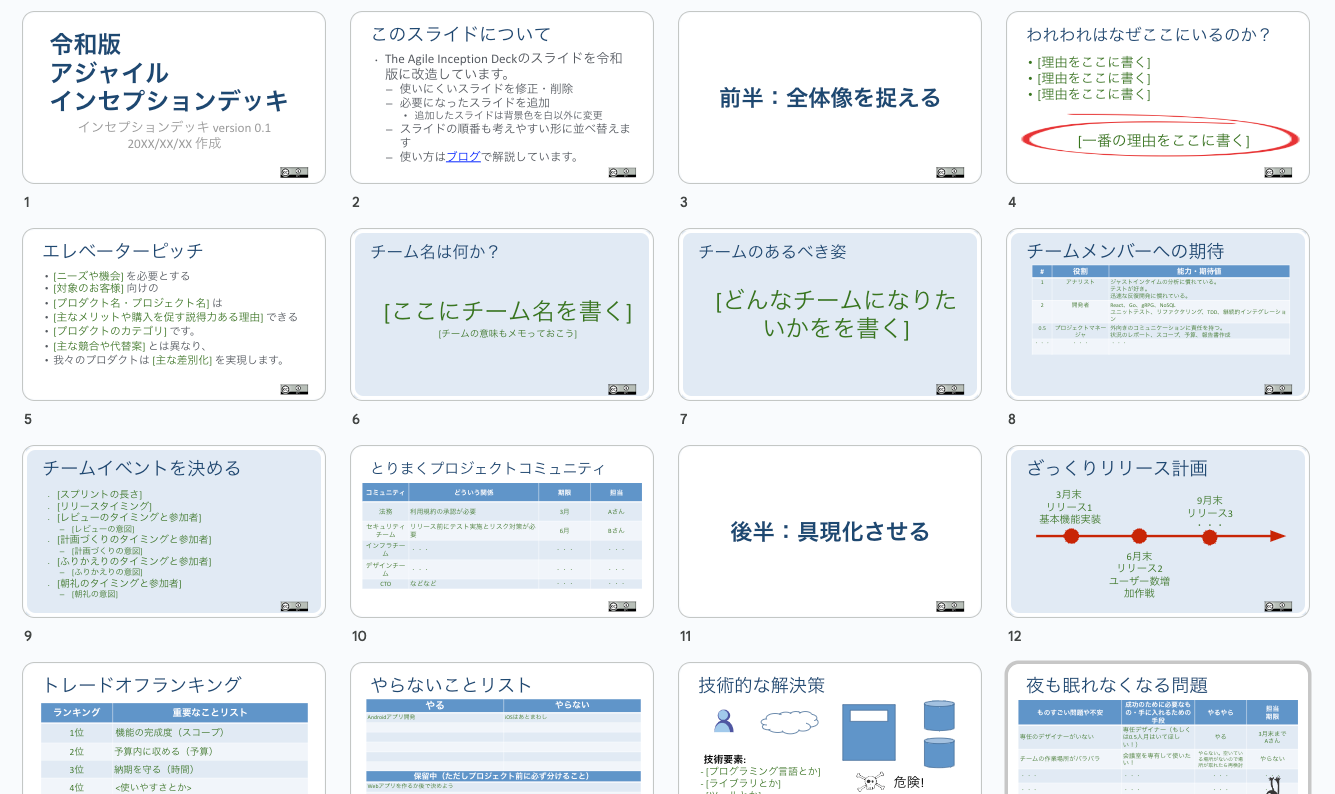Screen dimensions: 1335x794
Task: Click the skull and crossbones danger icon
Action: [870, 782]
